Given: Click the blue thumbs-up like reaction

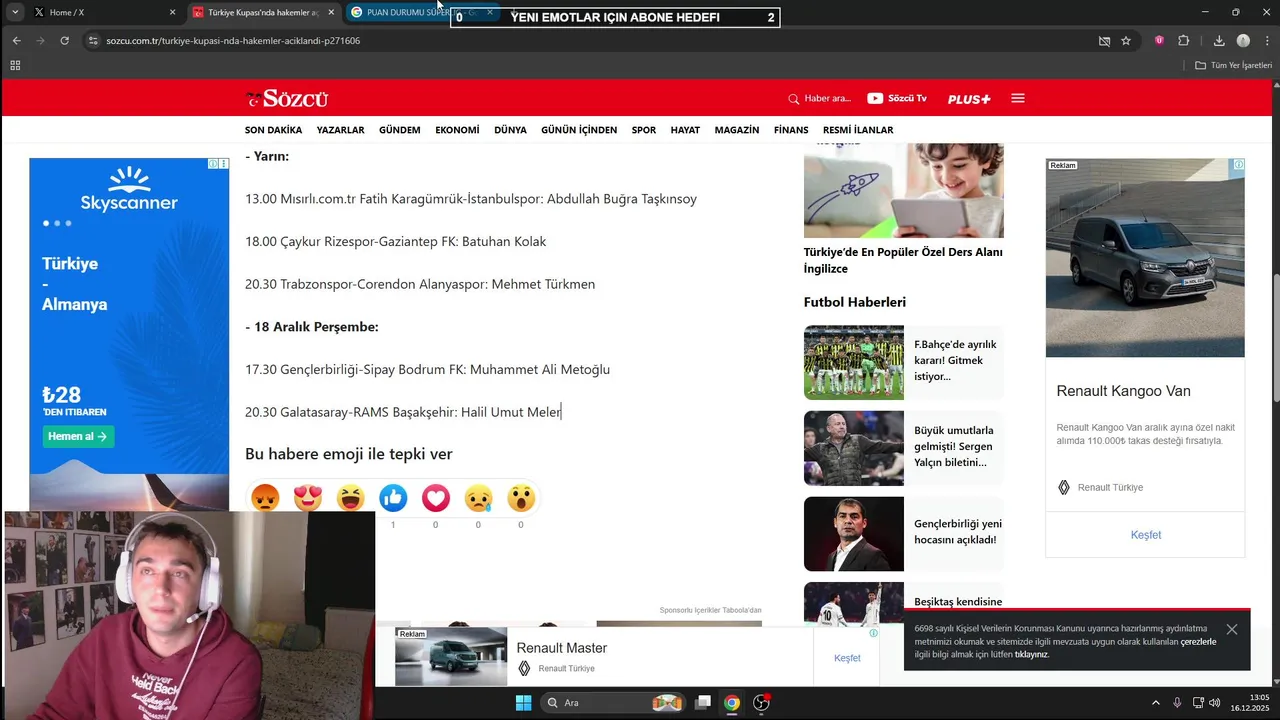Looking at the screenshot, I should click(393, 497).
